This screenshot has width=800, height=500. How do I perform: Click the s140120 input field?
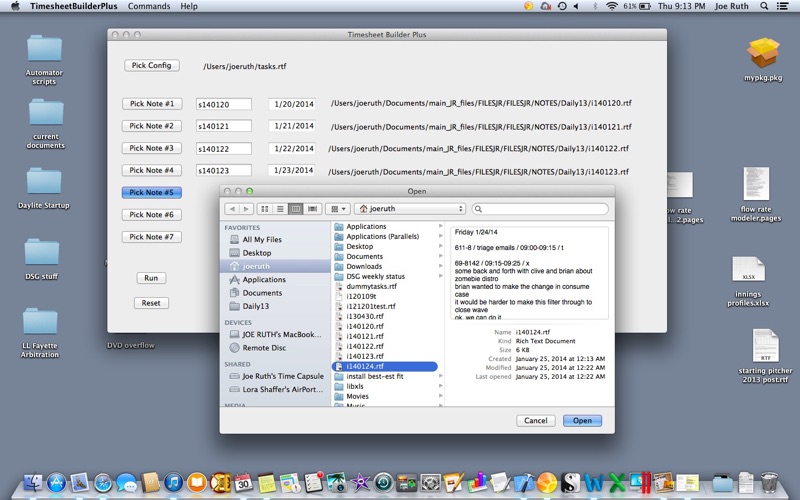[x=223, y=104]
